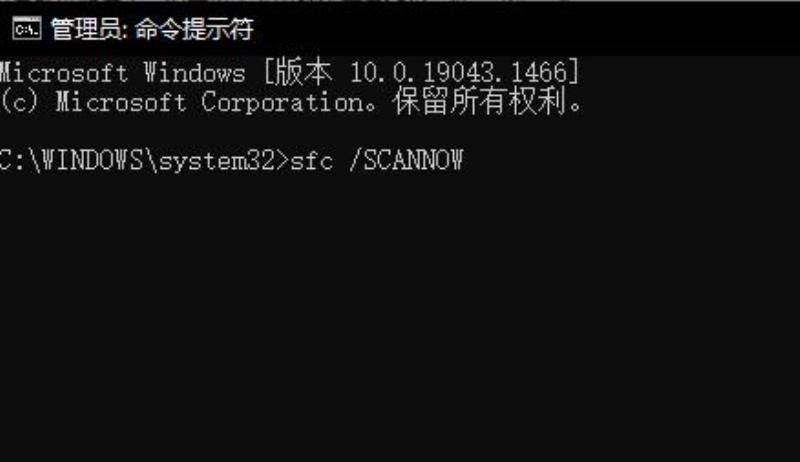Click 命令提示符 in the window title

pyautogui.click(x=194, y=29)
